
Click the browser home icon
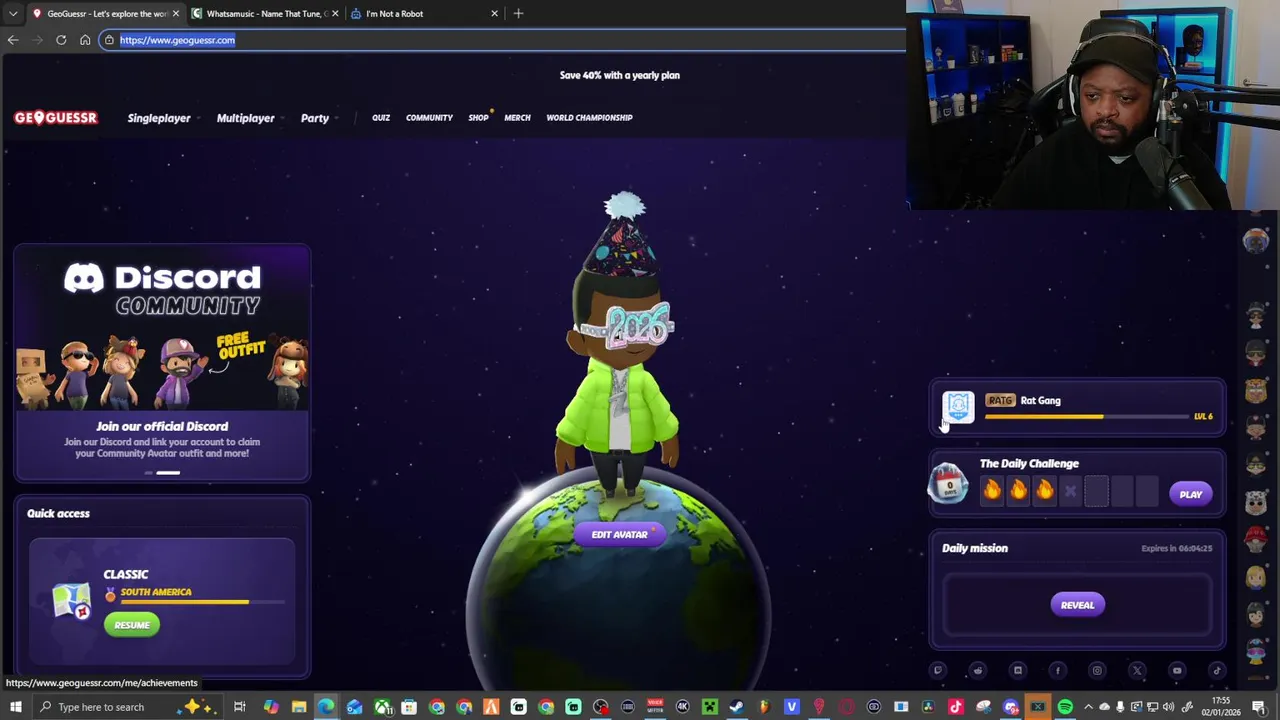[85, 40]
